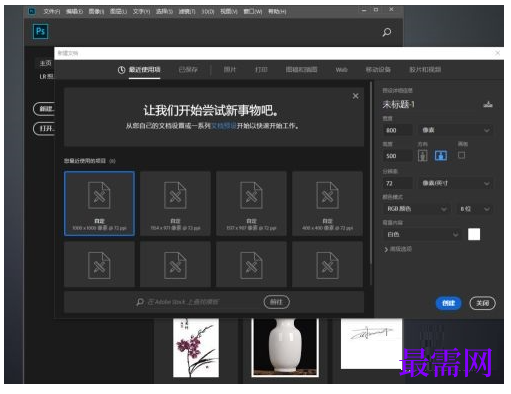Open the 文字(Y) menu
This screenshot has width=511, height=394.
coord(141,12)
